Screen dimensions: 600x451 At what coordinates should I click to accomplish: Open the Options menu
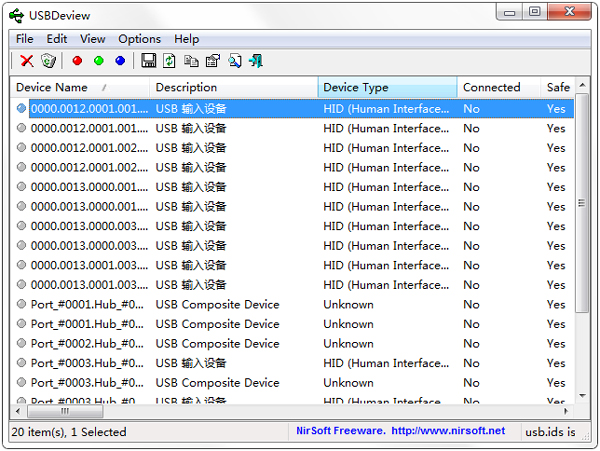click(x=139, y=39)
